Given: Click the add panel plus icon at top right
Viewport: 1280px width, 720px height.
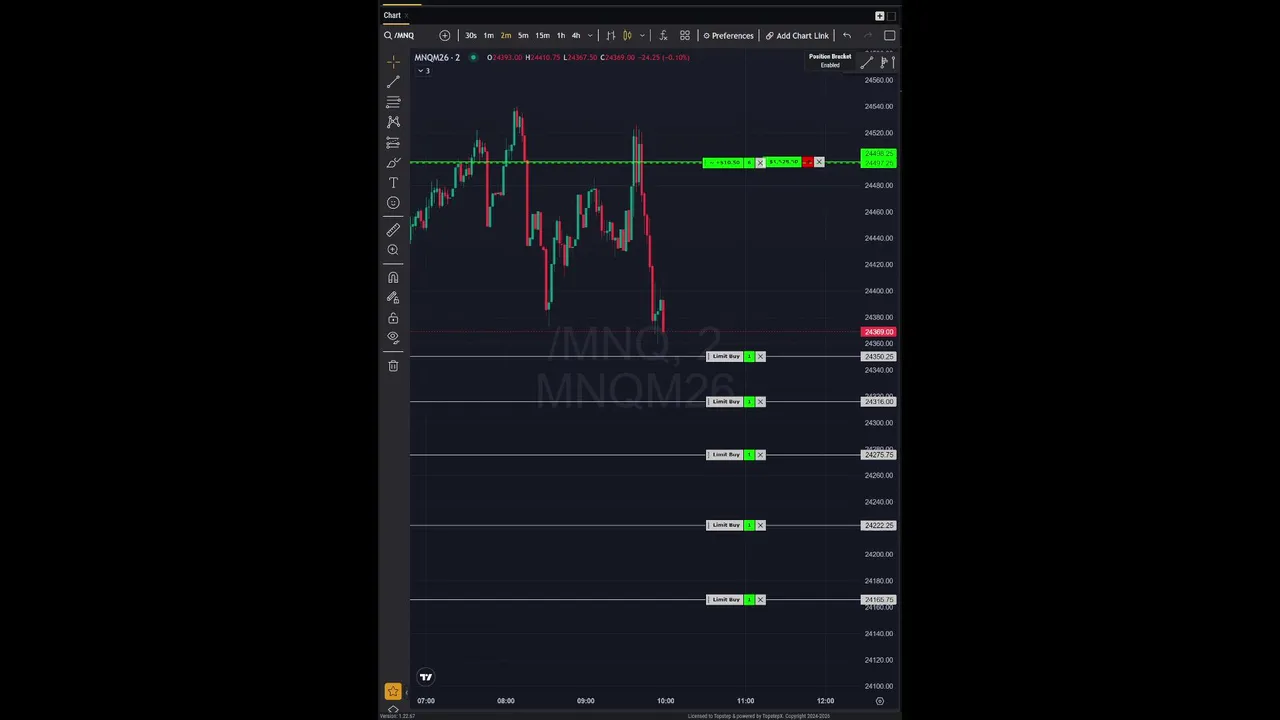Looking at the screenshot, I should [x=879, y=16].
